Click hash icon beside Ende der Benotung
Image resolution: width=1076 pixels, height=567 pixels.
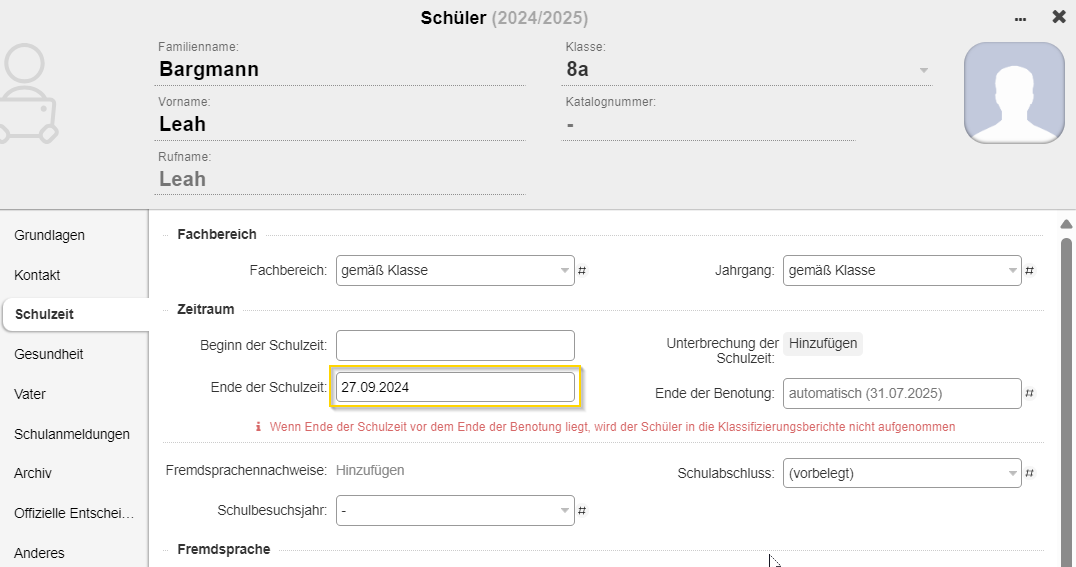pos(1029,393)
